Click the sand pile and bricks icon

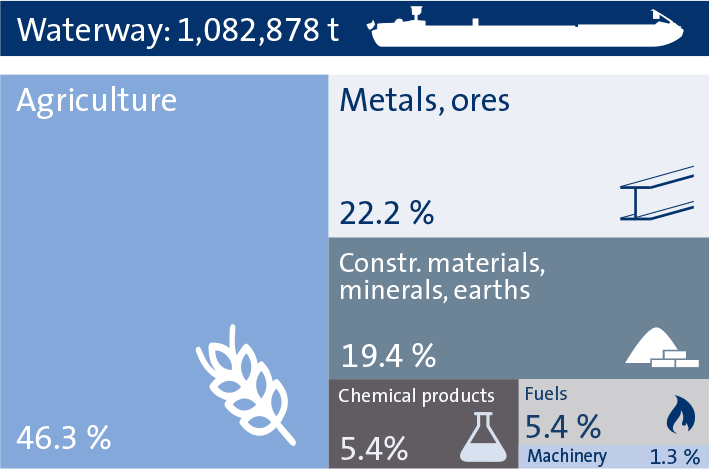point(662,347)
